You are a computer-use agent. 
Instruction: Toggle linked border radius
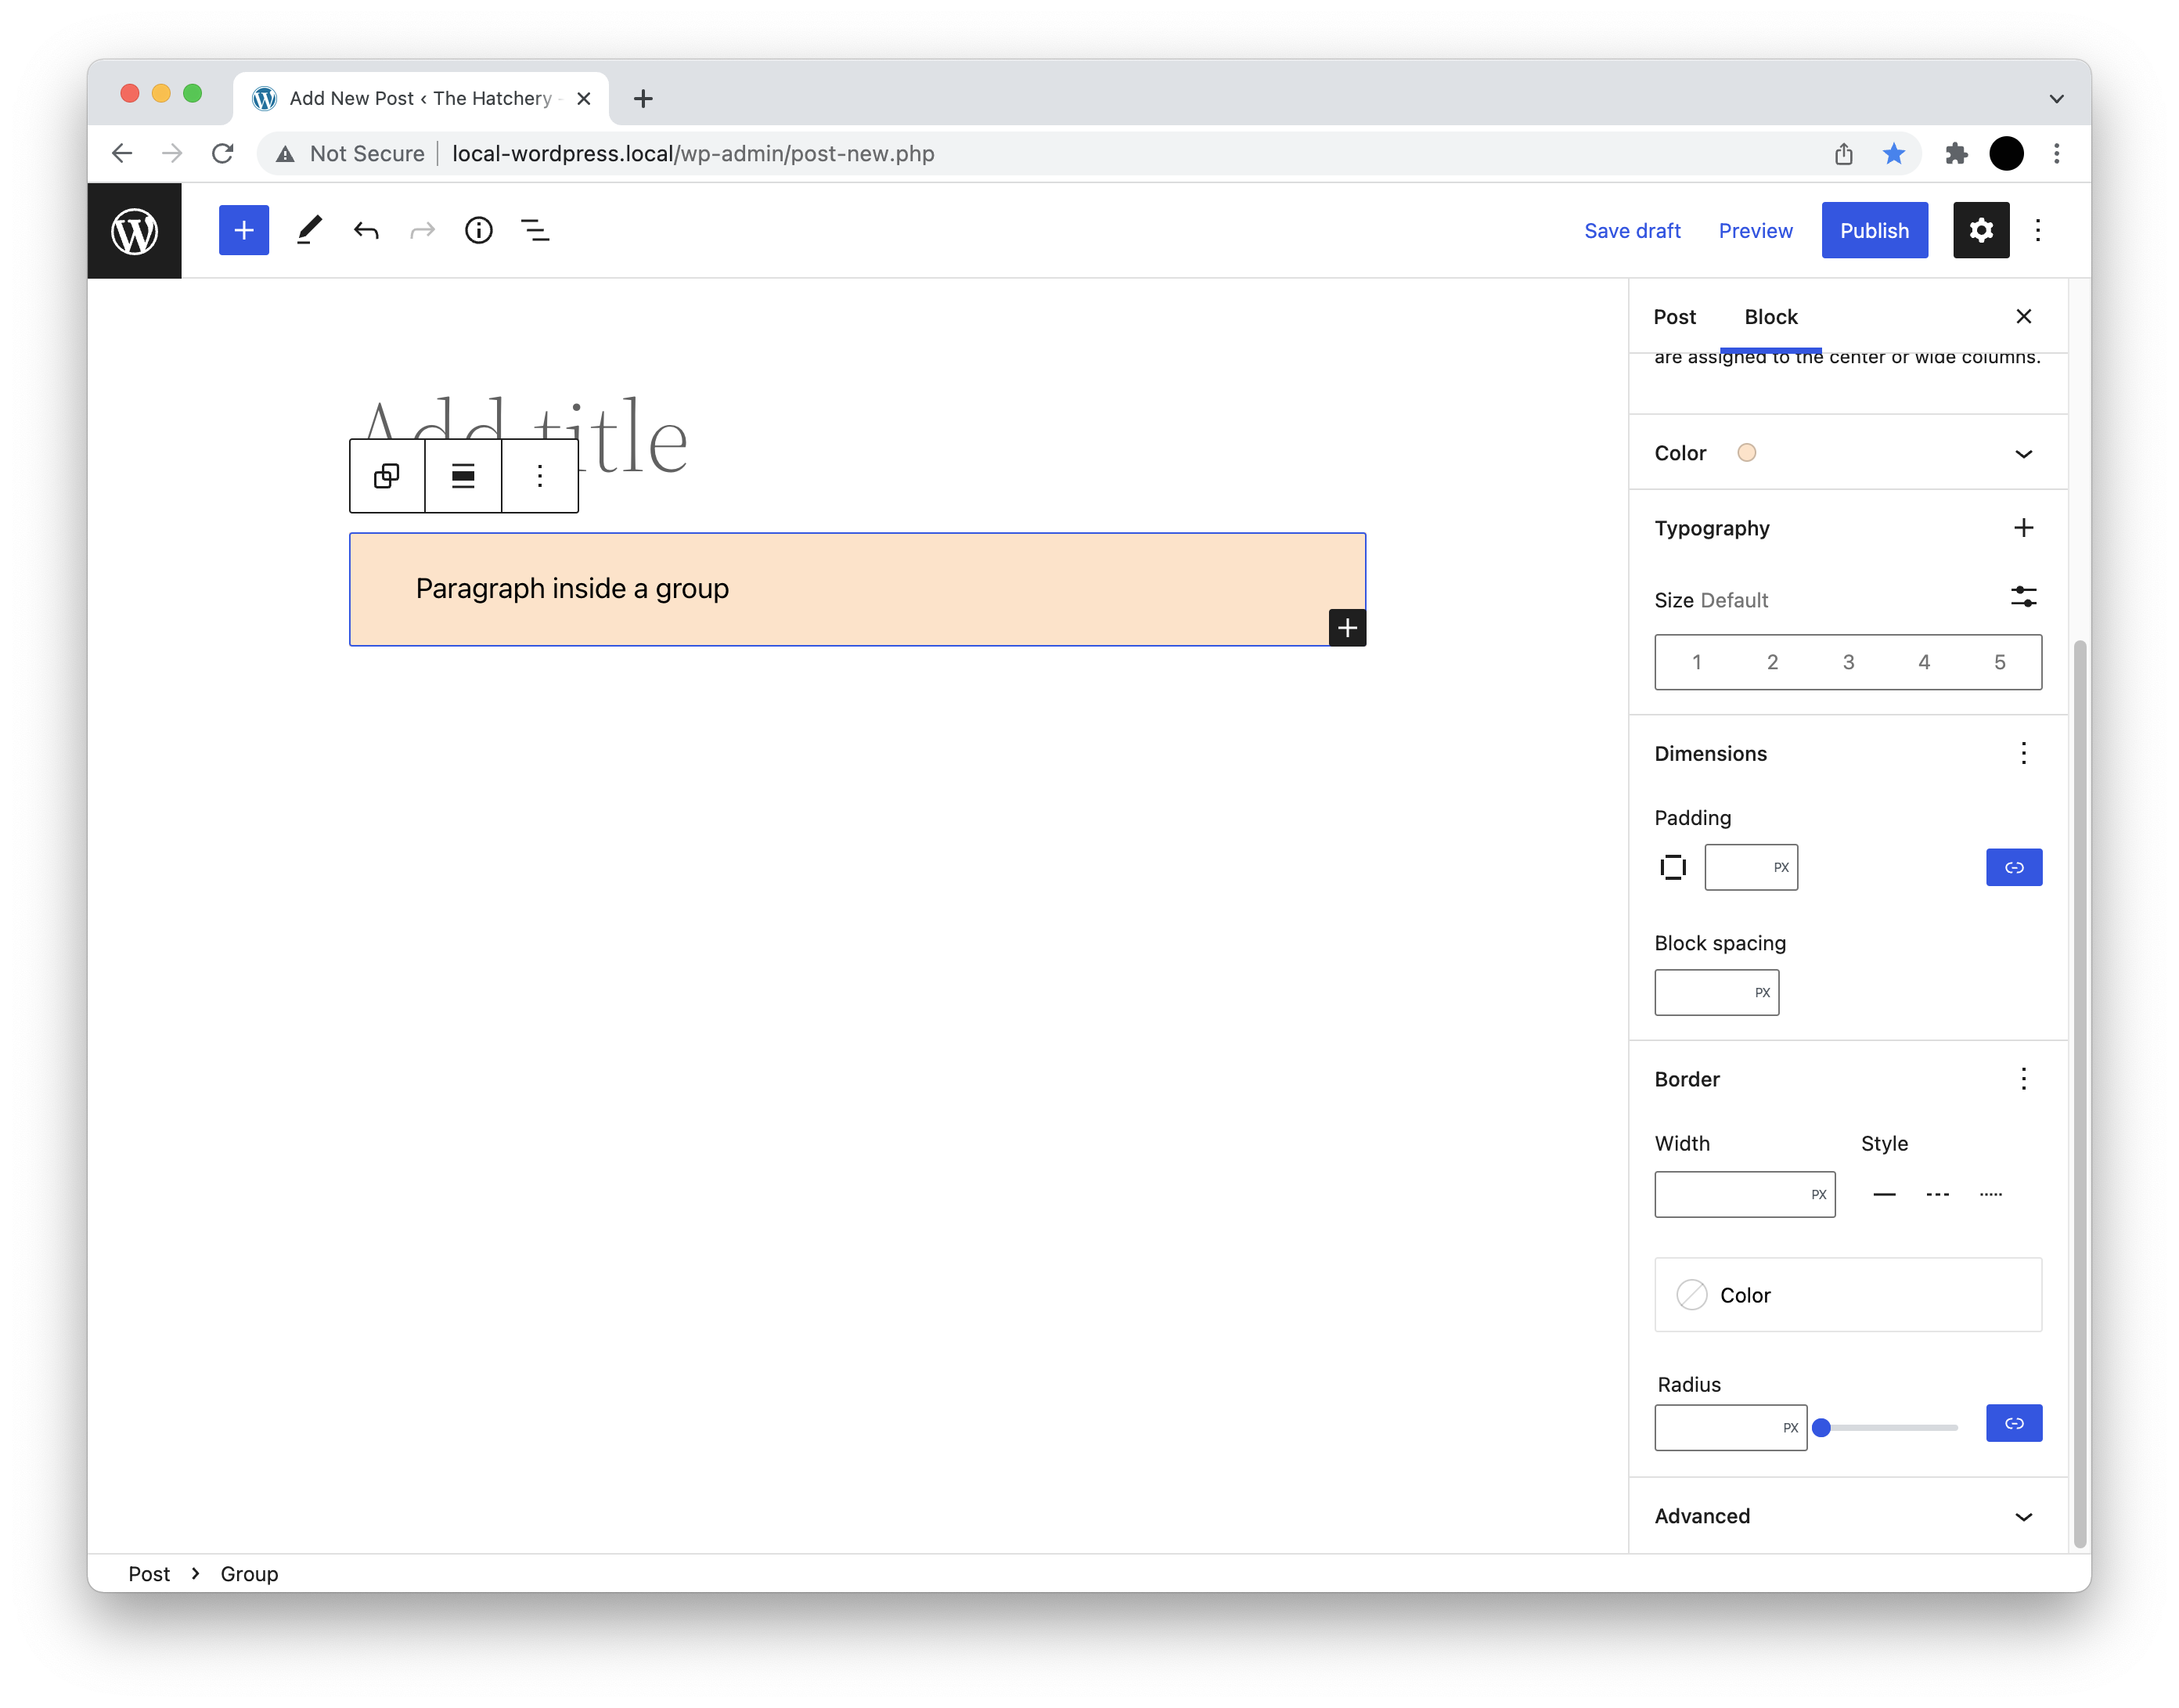pos(2014,1423)
